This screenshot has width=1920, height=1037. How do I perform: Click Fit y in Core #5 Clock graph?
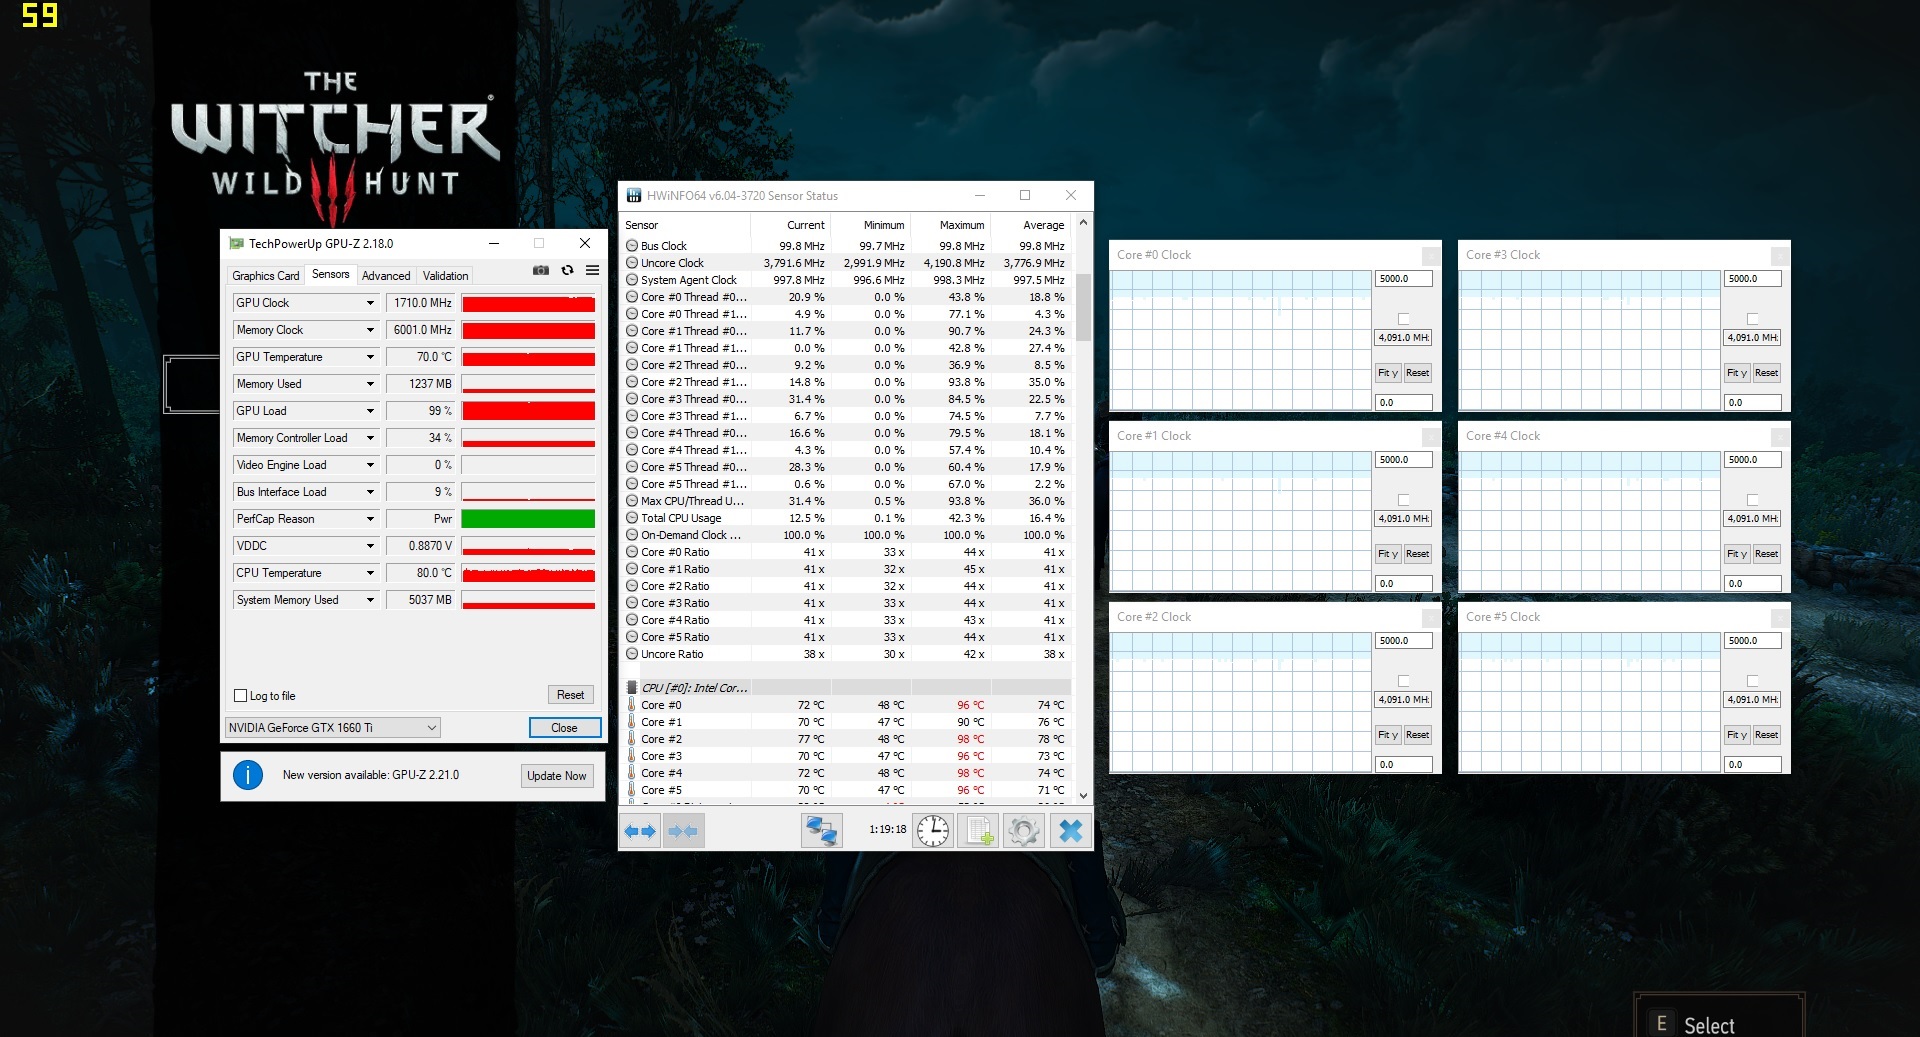click(1737, 735)
